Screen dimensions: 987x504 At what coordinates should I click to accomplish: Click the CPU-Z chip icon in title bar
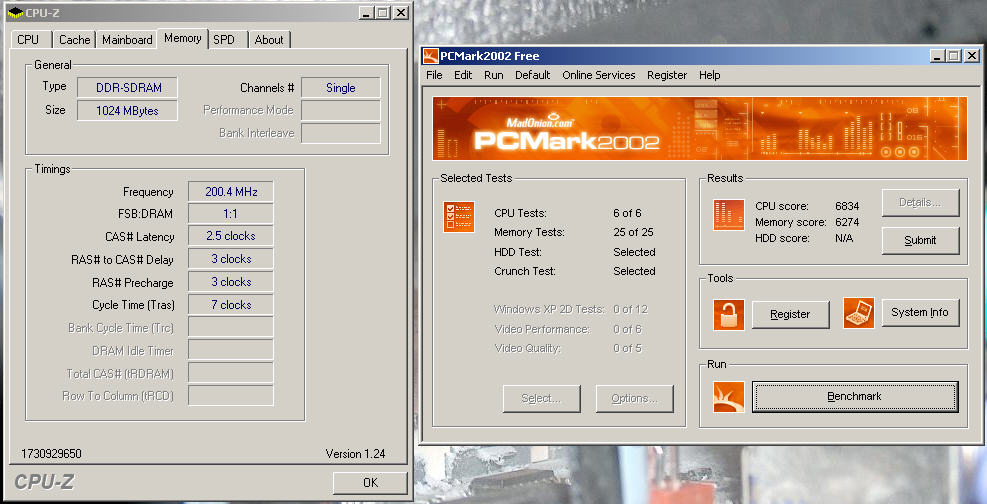click(15, 12)
